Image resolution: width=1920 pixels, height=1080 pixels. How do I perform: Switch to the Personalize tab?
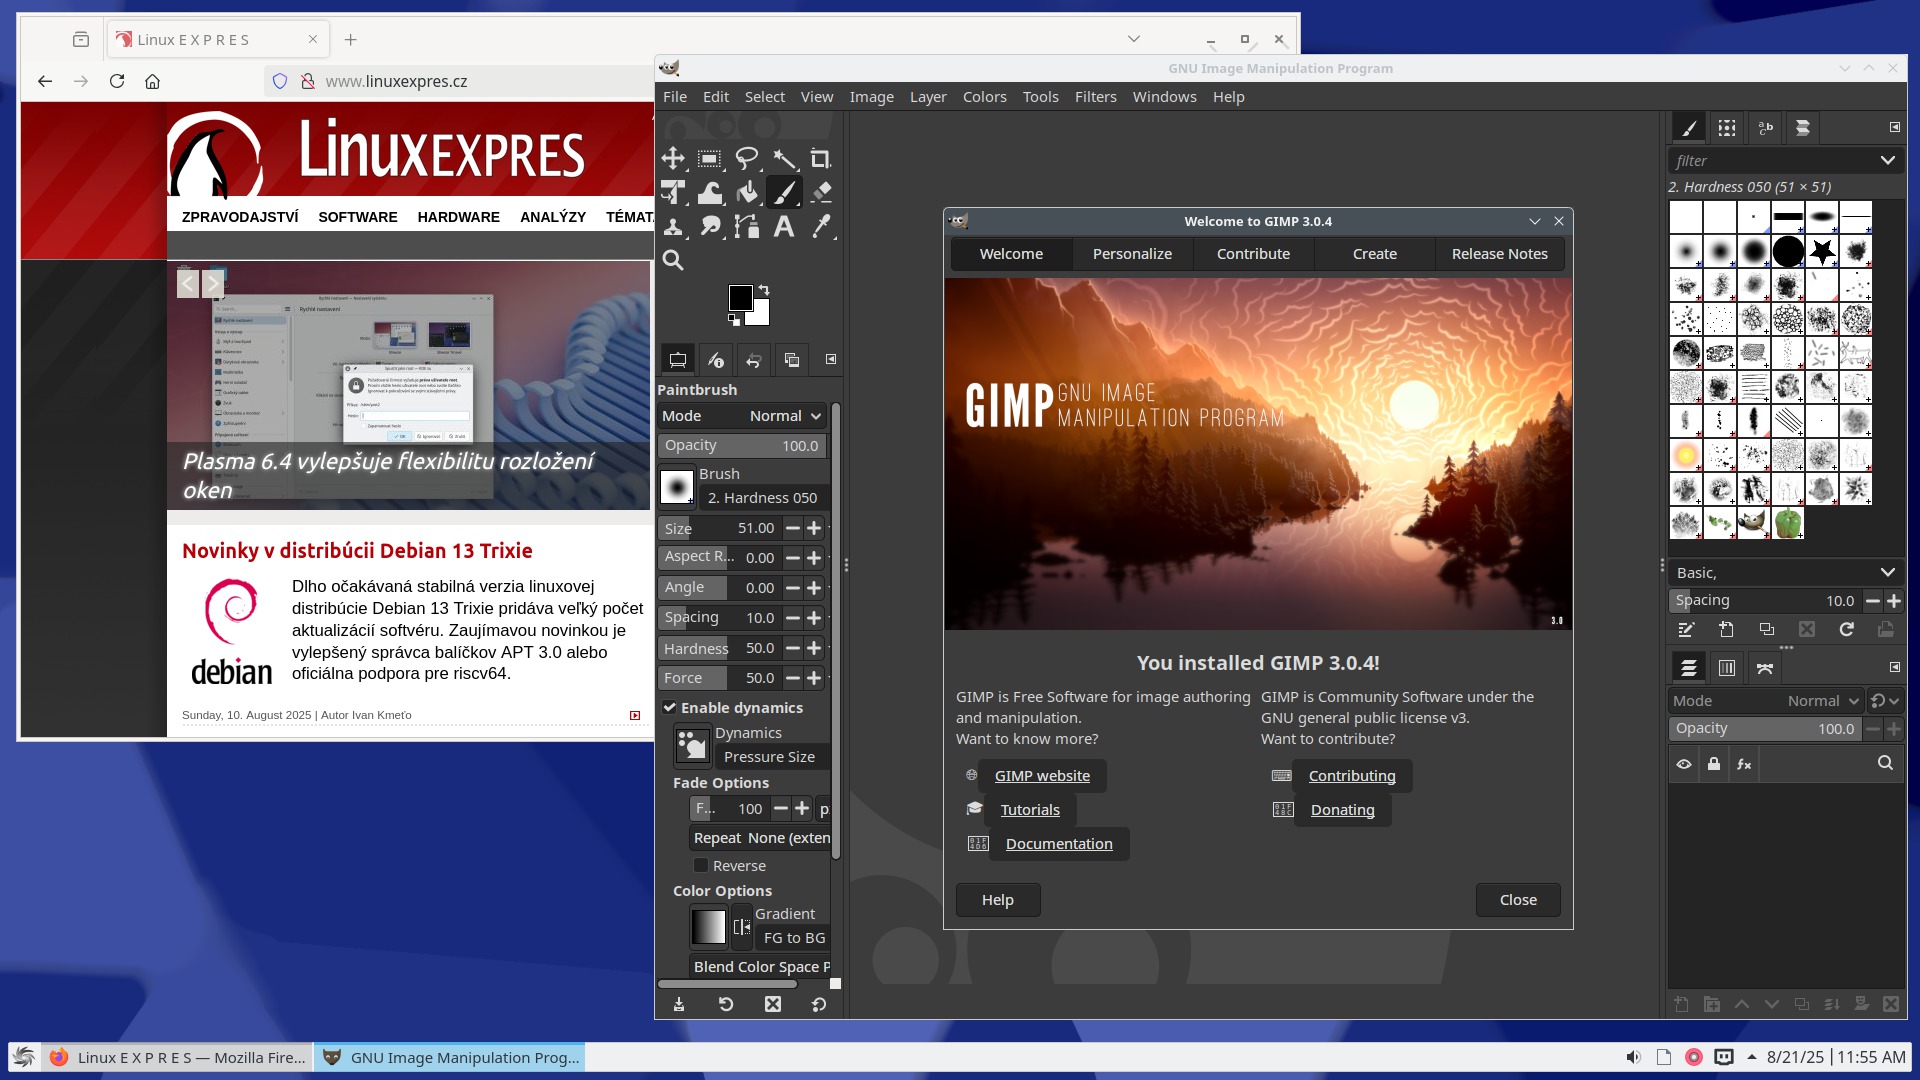coord(1132,254)
